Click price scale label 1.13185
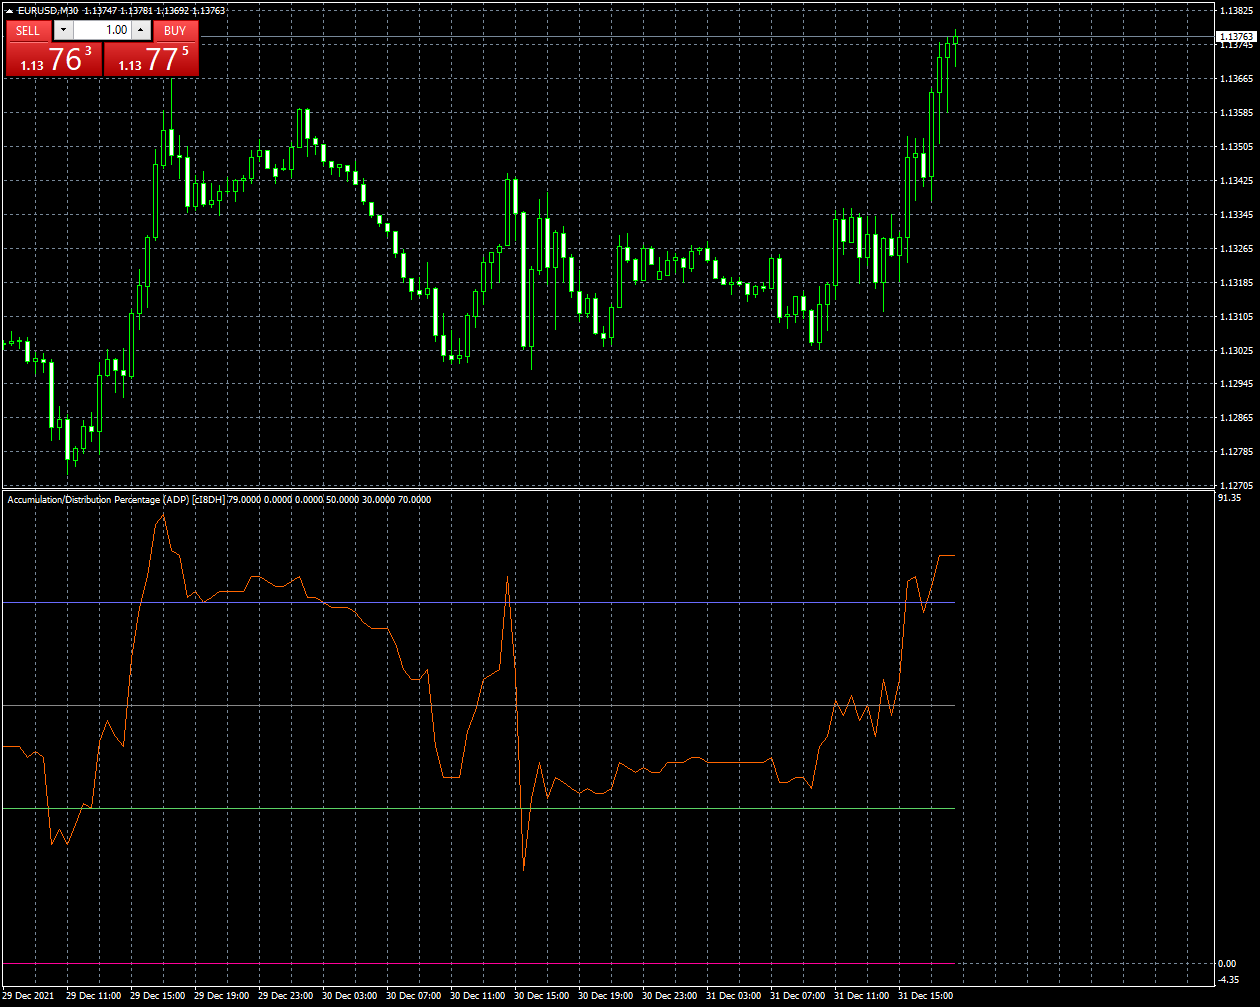1260x1007 pixels. (1237, 282)
